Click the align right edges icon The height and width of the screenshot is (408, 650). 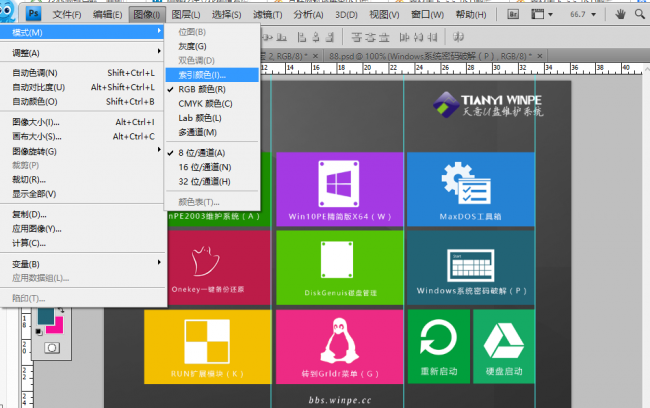point(330,37)
